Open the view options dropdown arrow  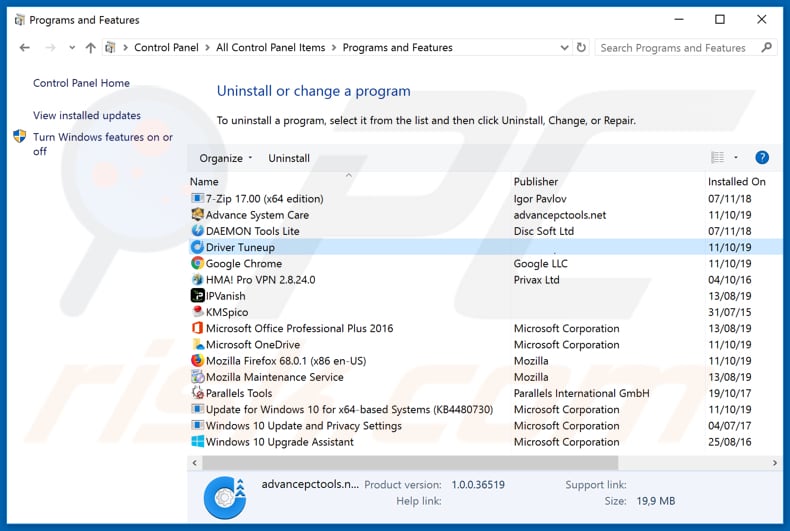tap(736, 158)
